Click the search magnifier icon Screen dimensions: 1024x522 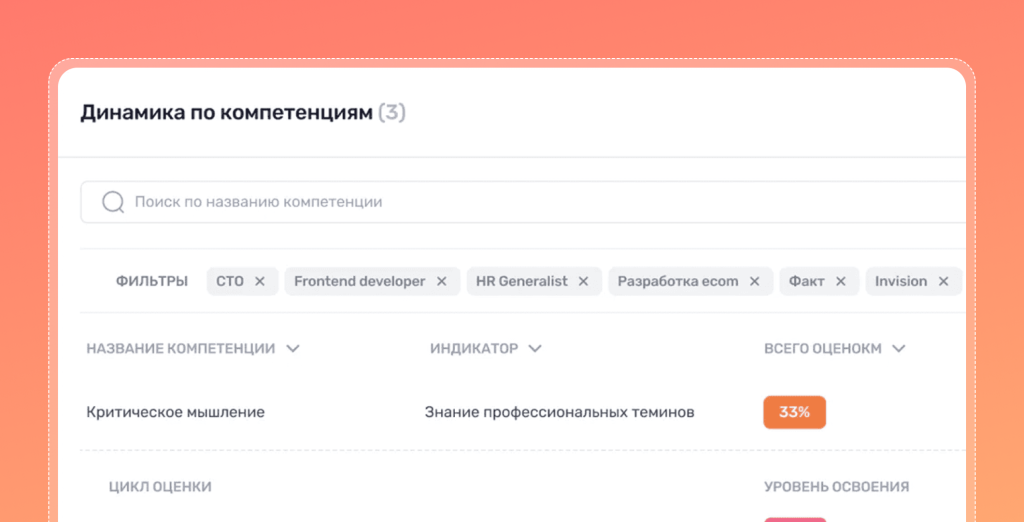pyautogui.click(x=113, y=202)
